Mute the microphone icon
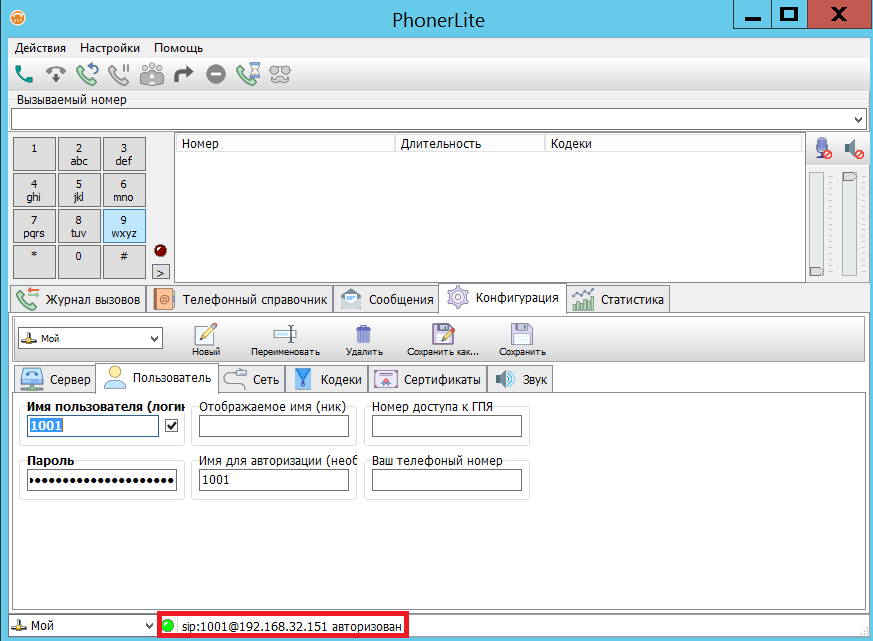Image resolution: width=873 pixels, height=641 pixels. [x=823, y=148]
